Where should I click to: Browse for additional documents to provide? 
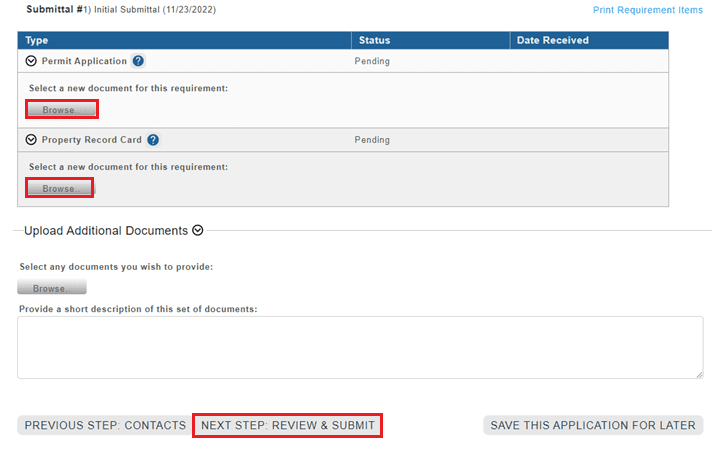[x=52, y=288]
